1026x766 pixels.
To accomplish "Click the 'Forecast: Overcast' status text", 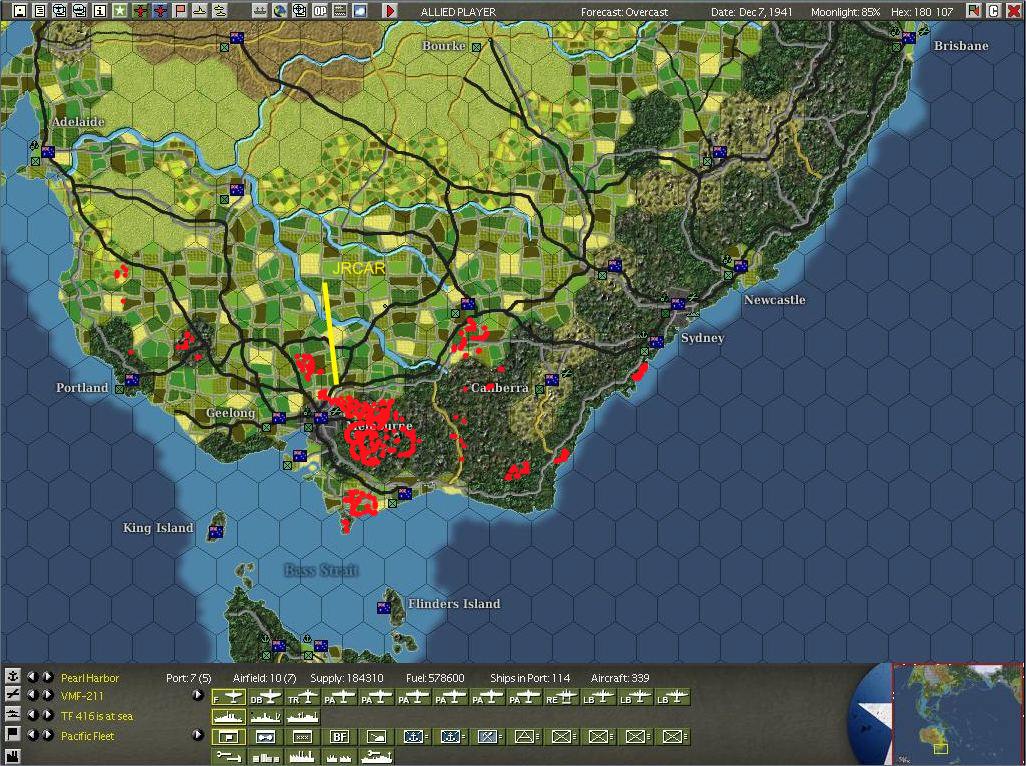I will 624,12.
